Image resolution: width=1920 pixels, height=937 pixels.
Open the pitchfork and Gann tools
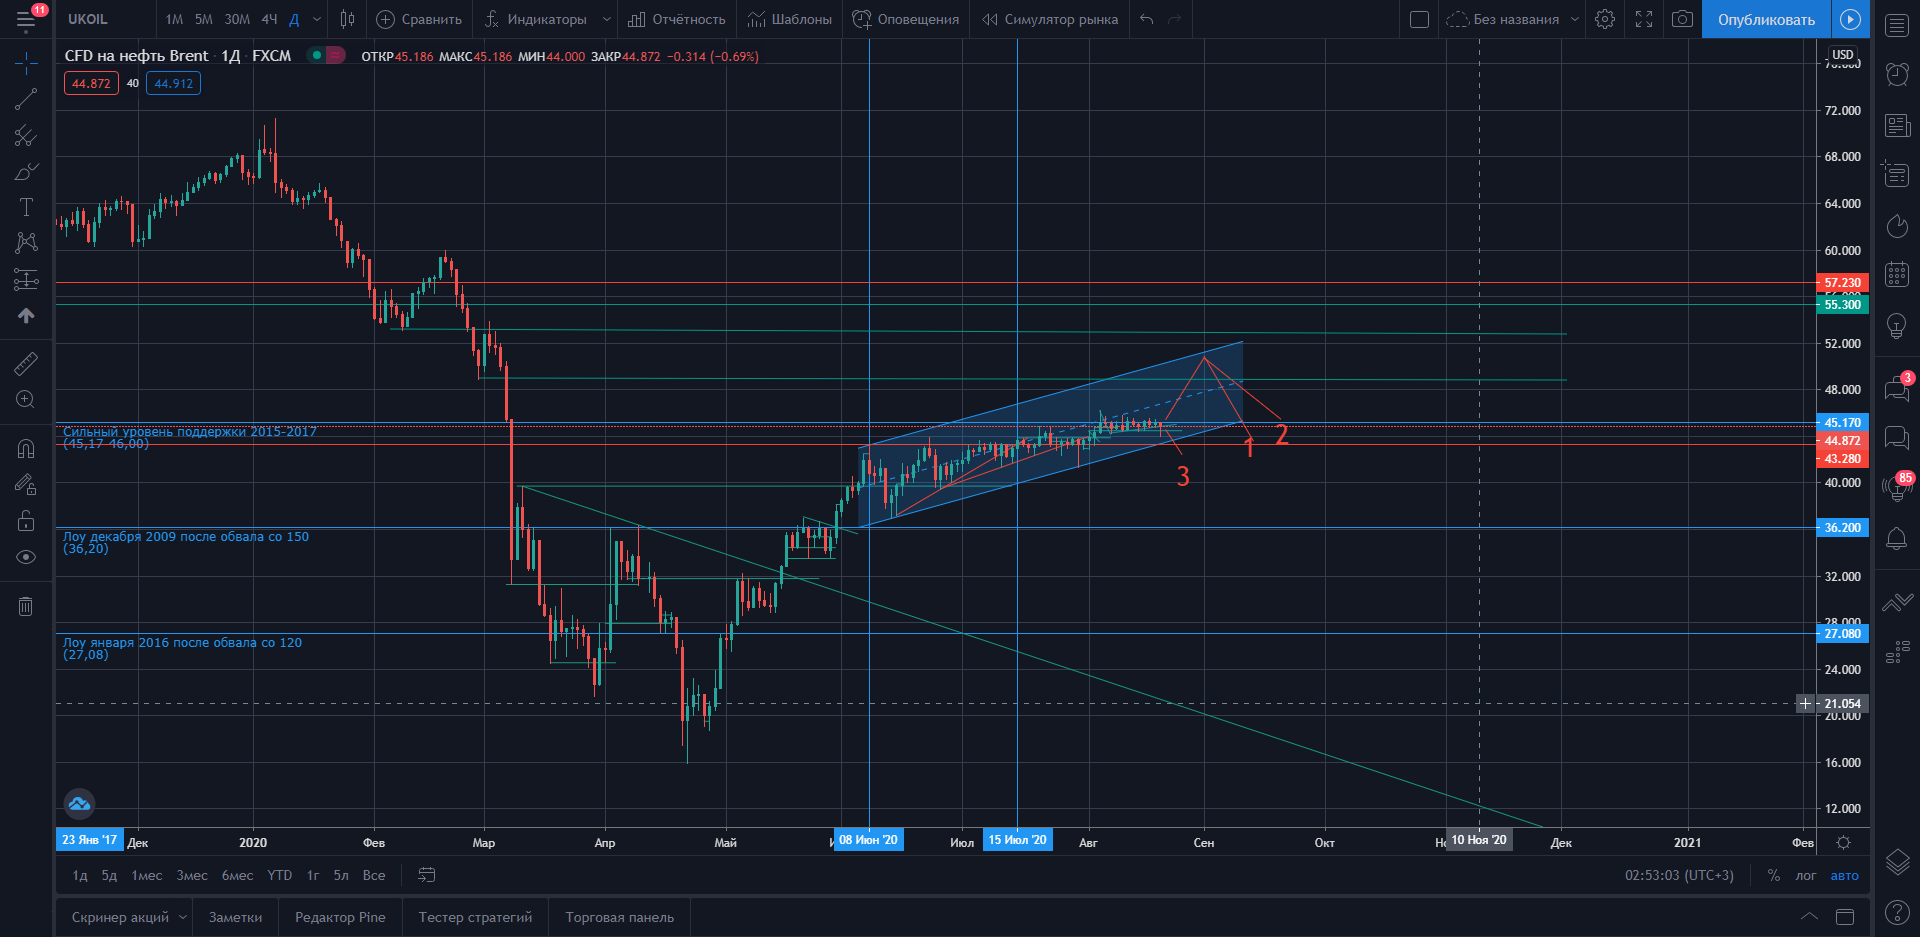(26, 135)
